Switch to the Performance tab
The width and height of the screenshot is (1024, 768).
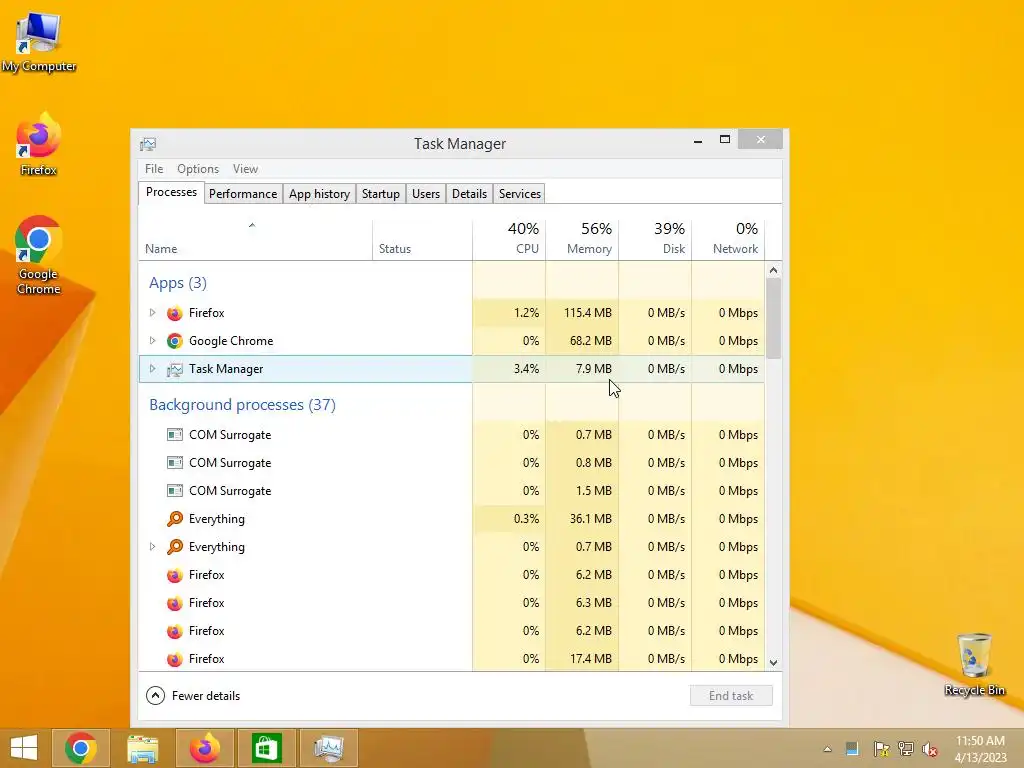tap(243, 194)
